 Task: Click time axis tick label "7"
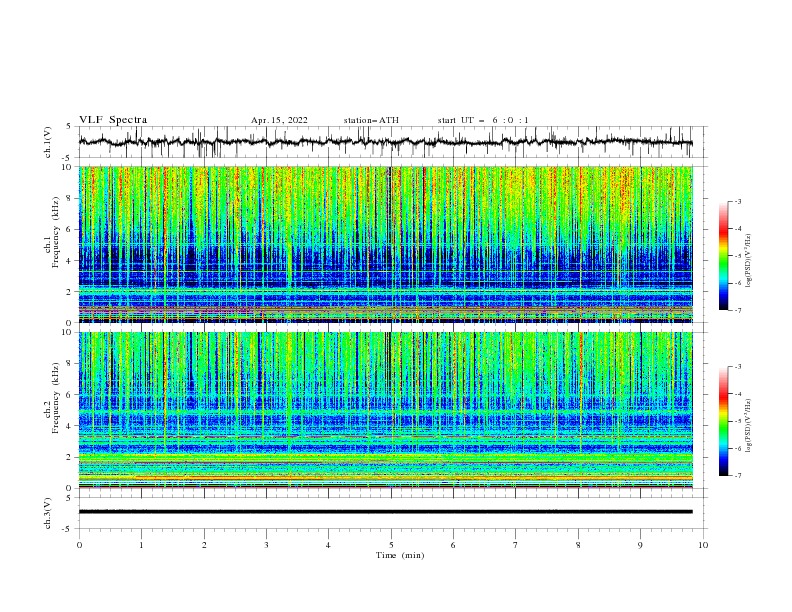coord(516,545)
